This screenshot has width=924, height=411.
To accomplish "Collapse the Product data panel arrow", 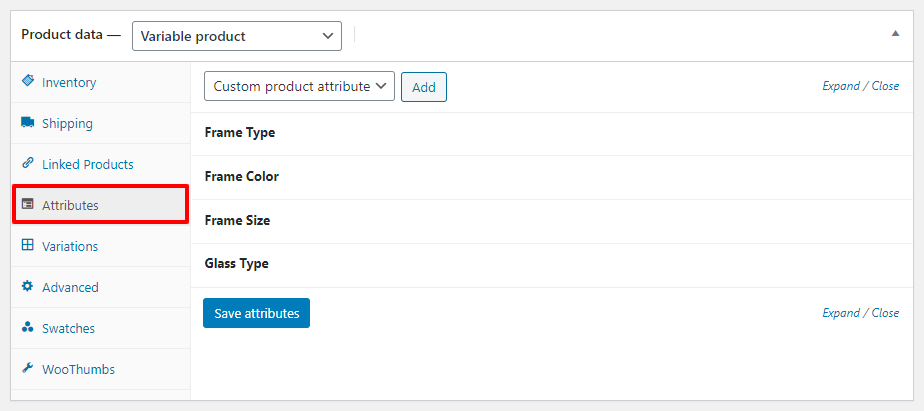I will pyautogui.click(x=895, y=33).
